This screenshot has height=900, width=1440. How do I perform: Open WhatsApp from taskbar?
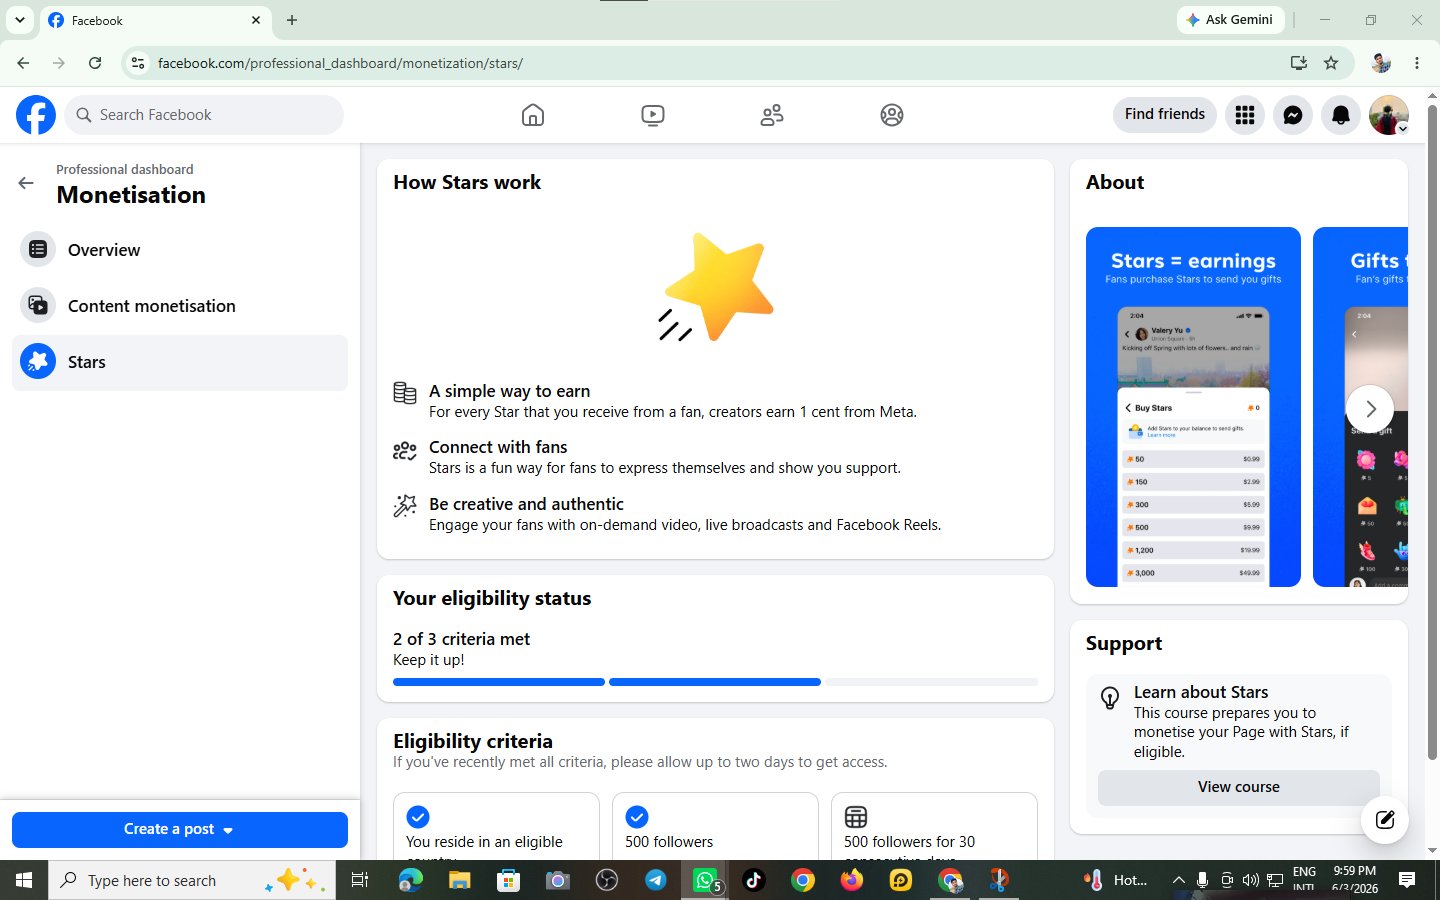click(x=706, y=880)
